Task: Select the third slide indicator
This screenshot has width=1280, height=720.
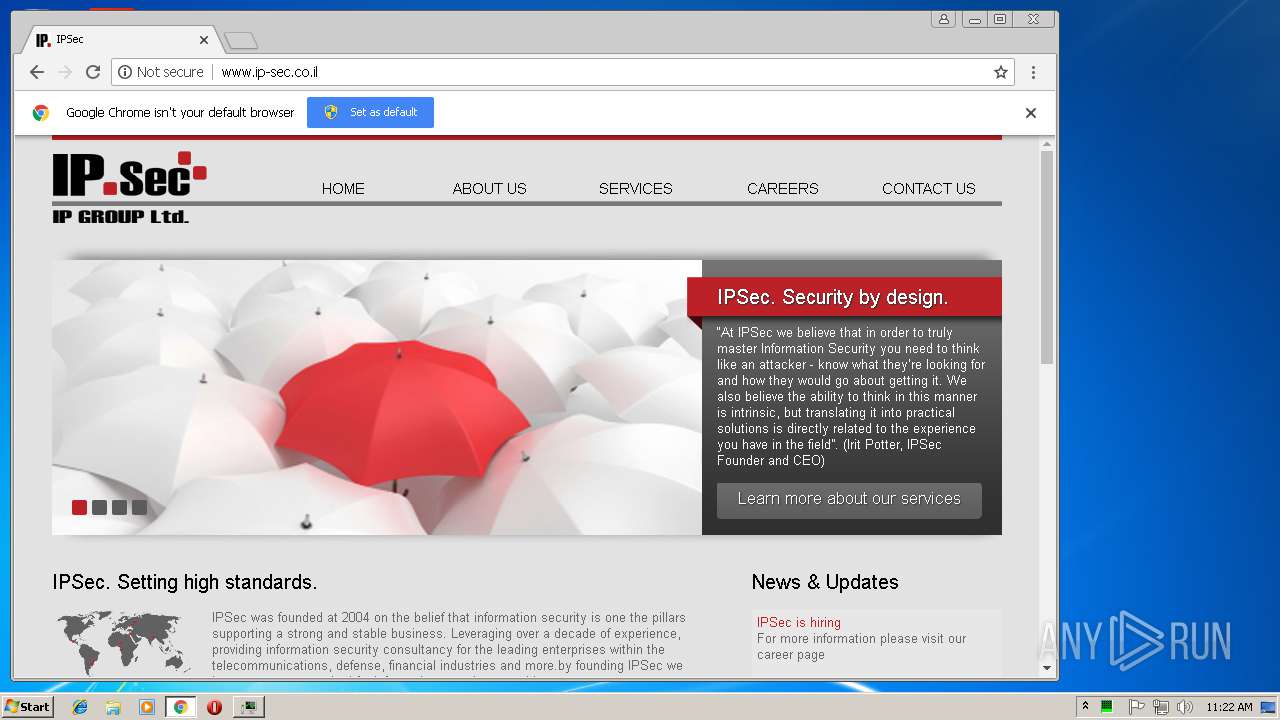Action: point(119,507)
